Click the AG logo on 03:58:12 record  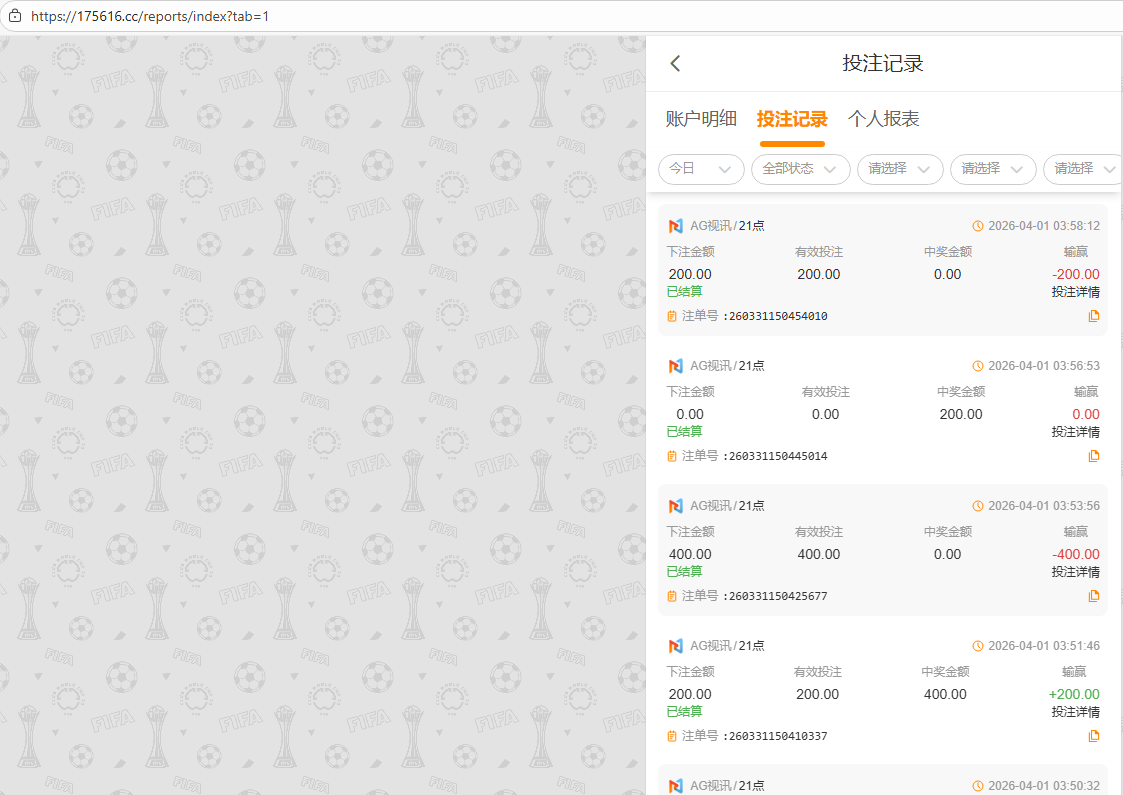point(676,226)
